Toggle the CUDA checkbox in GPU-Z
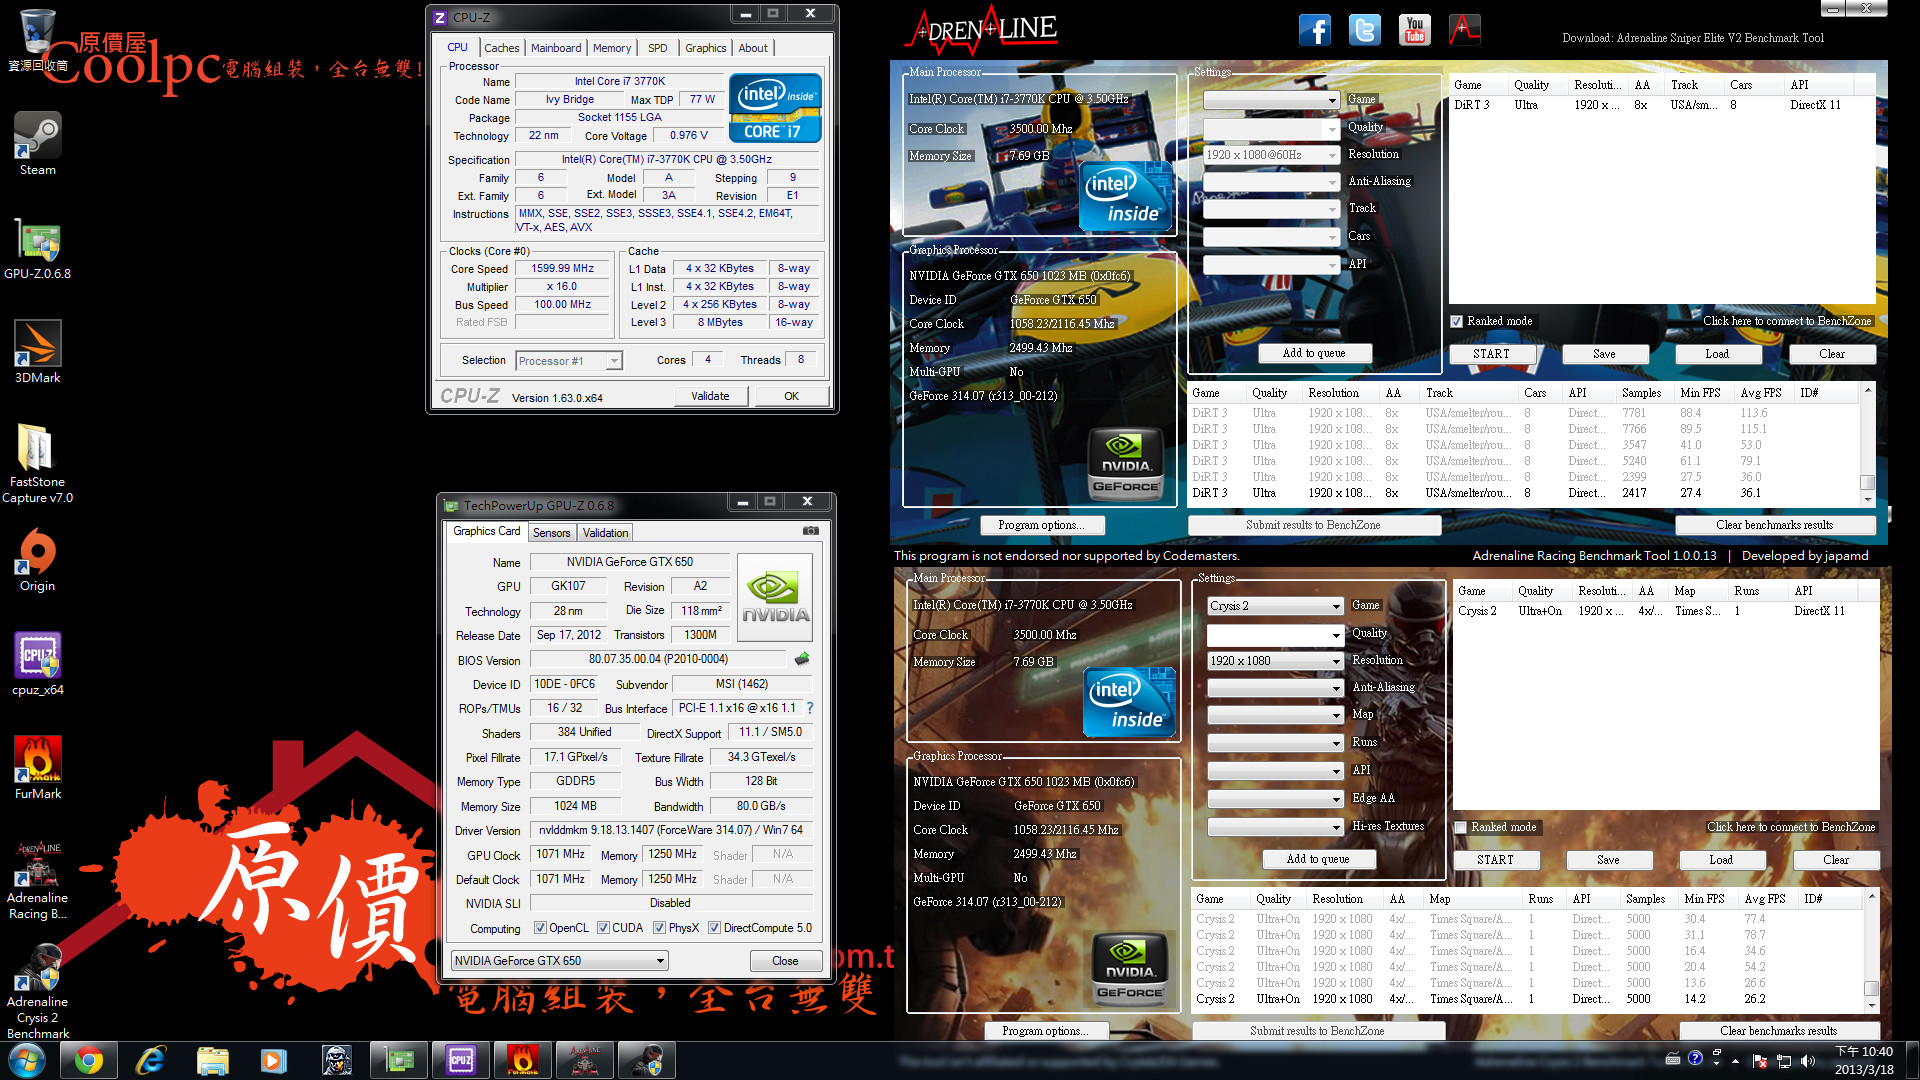This screenshot has height=1080, width=1920. [x=604, y=928]
